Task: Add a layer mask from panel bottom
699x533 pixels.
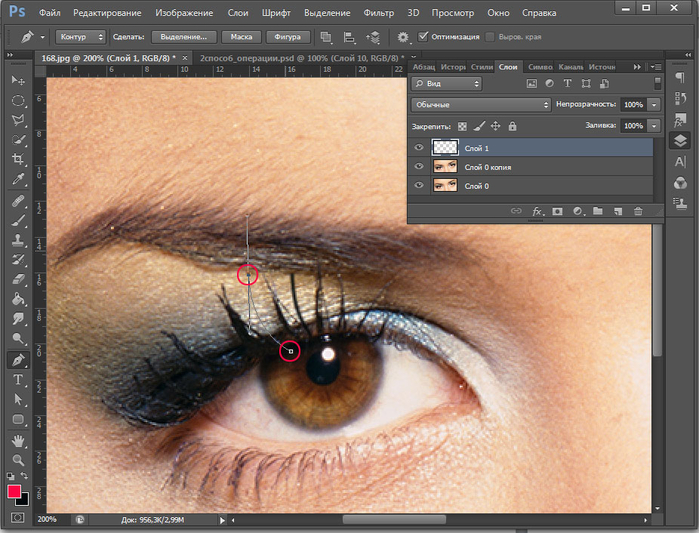Action: click(557, 211)
